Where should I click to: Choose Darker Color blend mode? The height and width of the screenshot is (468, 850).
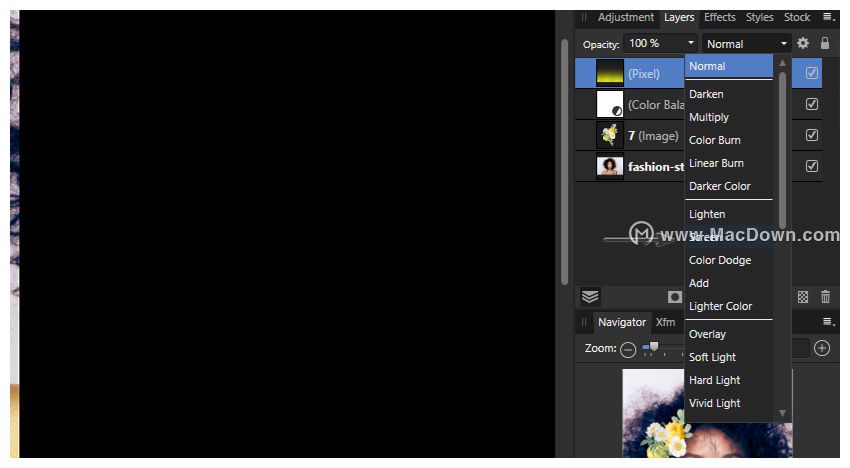(x=729, y=186)
